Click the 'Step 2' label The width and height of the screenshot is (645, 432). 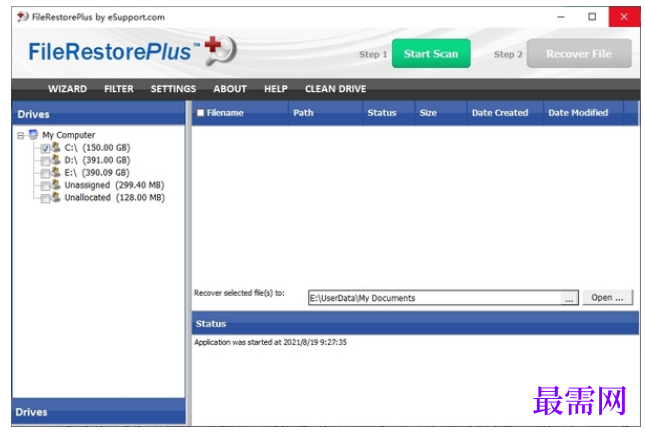click(508, 54)
